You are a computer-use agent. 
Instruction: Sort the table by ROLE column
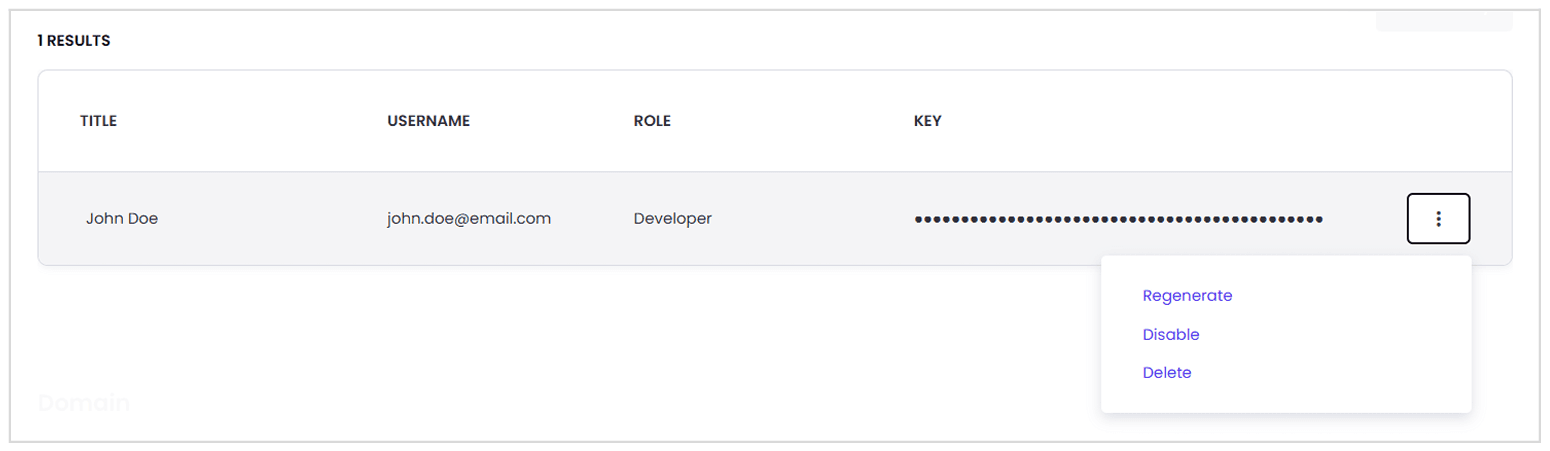tap(652, 121)
